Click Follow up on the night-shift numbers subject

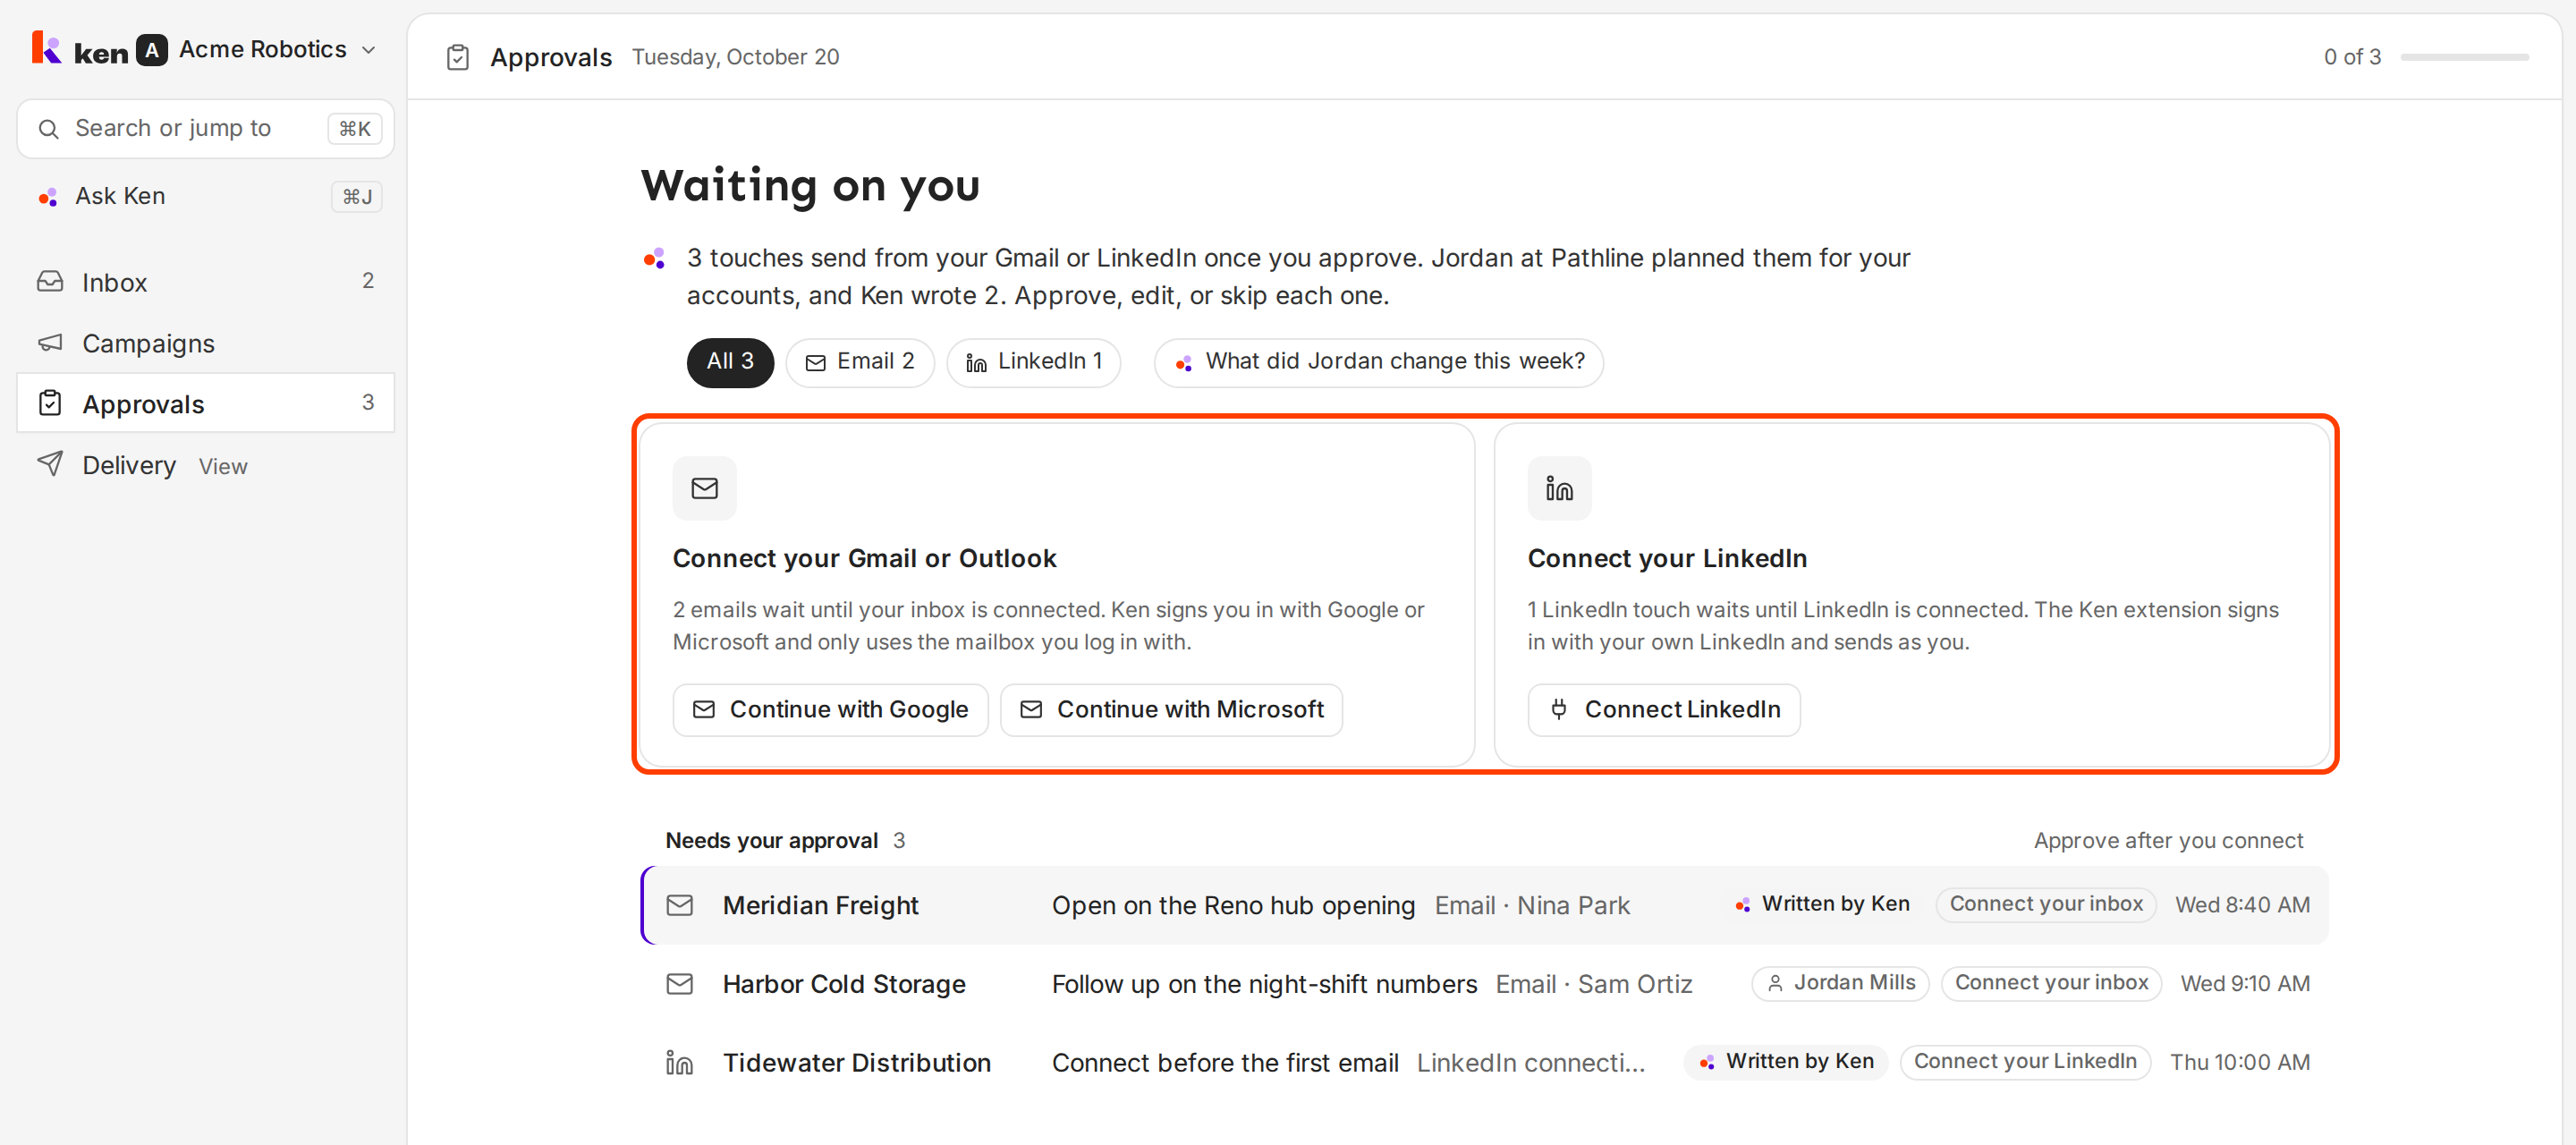[x=1265, y=985]
